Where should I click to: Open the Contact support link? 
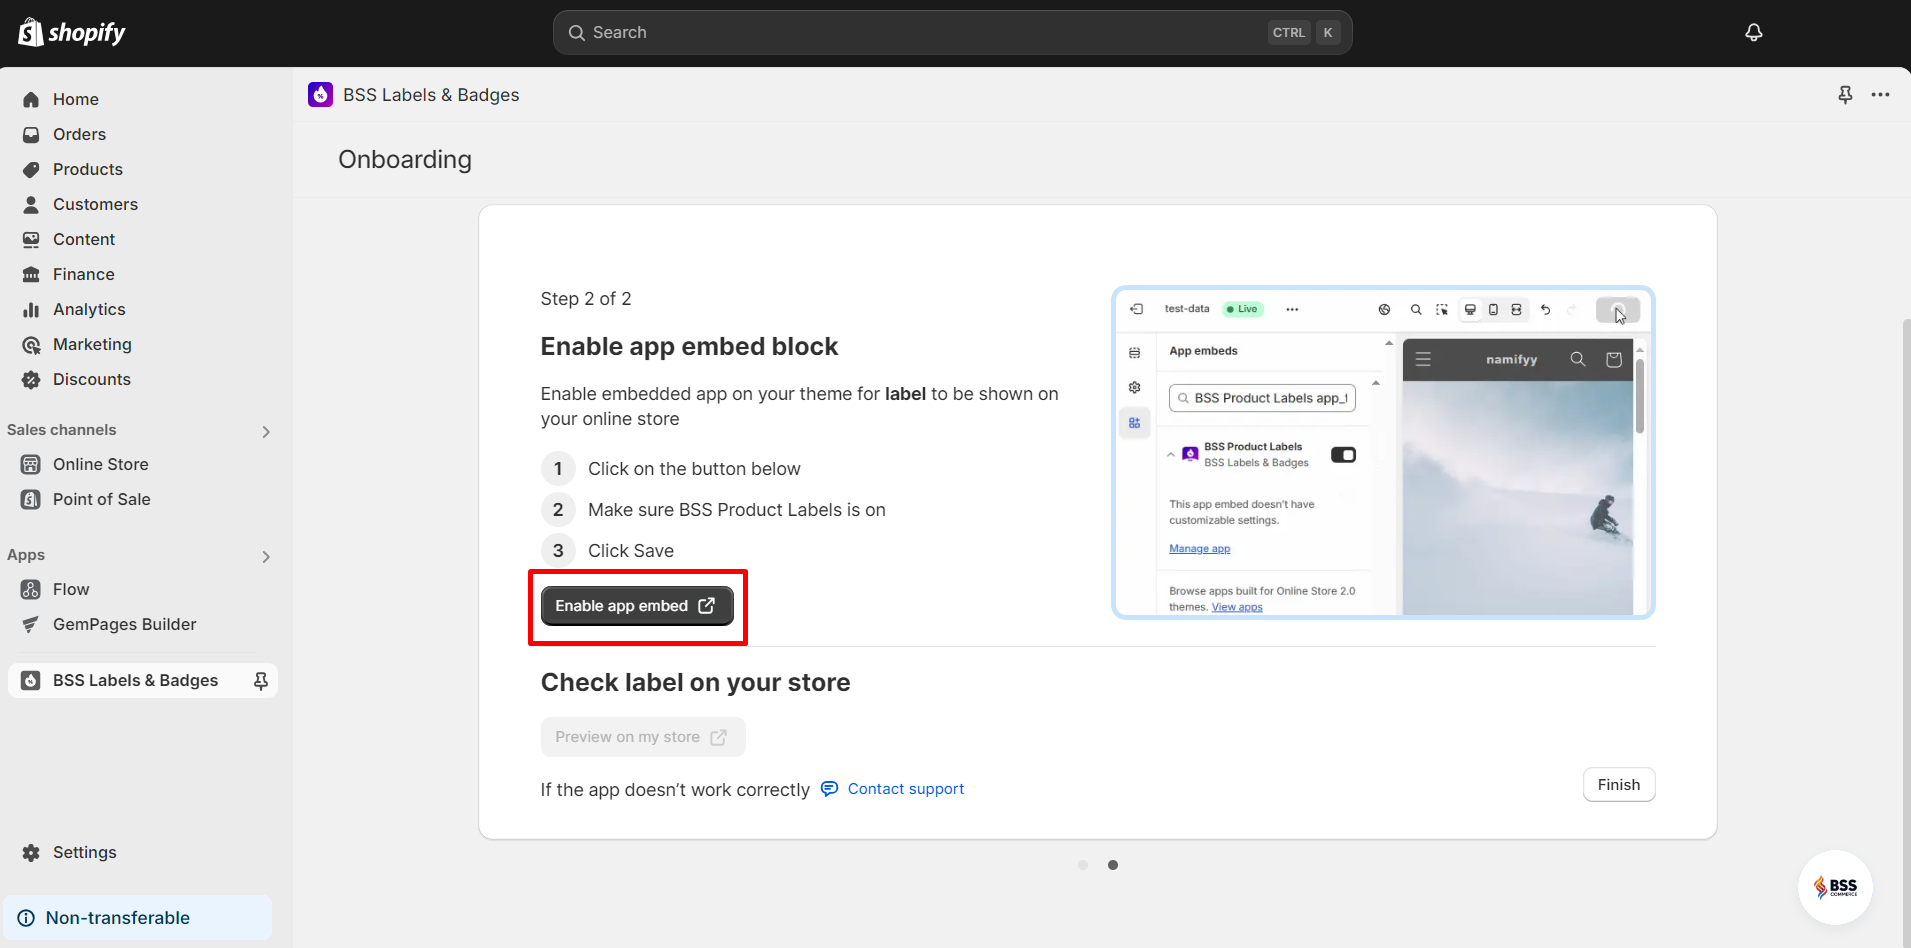[905, 788]
